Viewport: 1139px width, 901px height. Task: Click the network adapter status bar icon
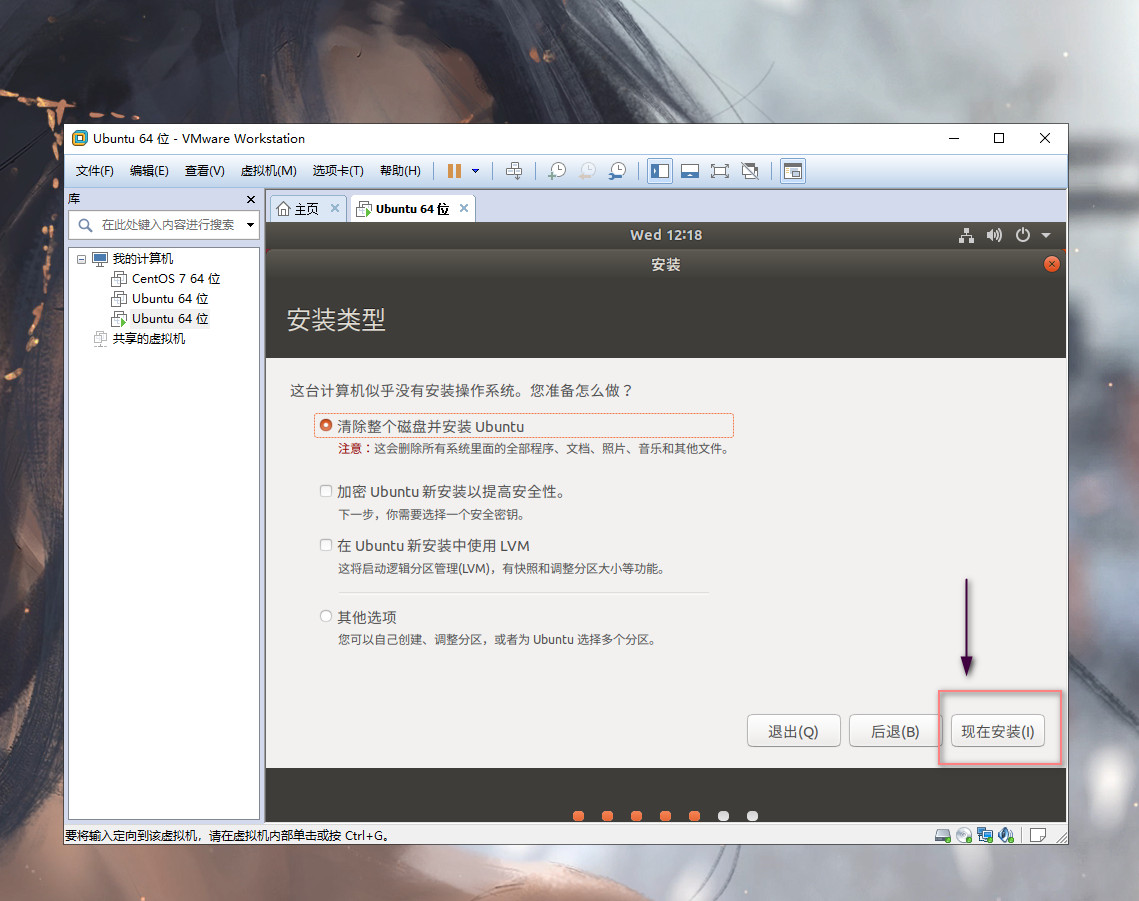click(985, 836)
